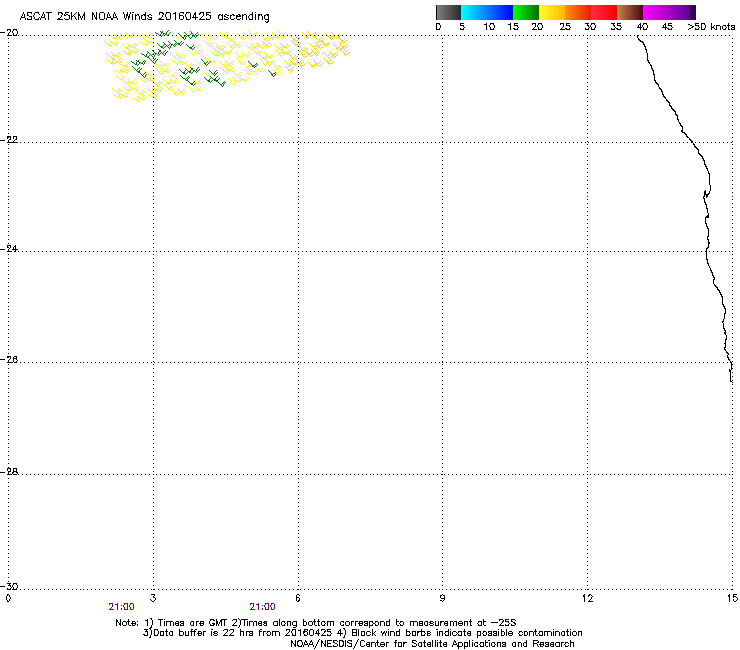Pick the red 30-35 knots color bar segment

coord(604,12)
